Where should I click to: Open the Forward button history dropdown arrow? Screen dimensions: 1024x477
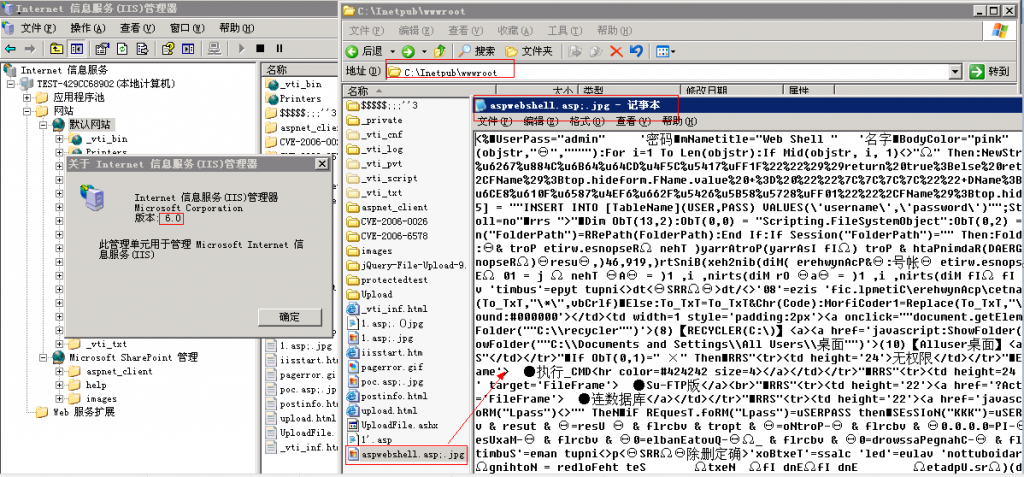pos(424,52)
